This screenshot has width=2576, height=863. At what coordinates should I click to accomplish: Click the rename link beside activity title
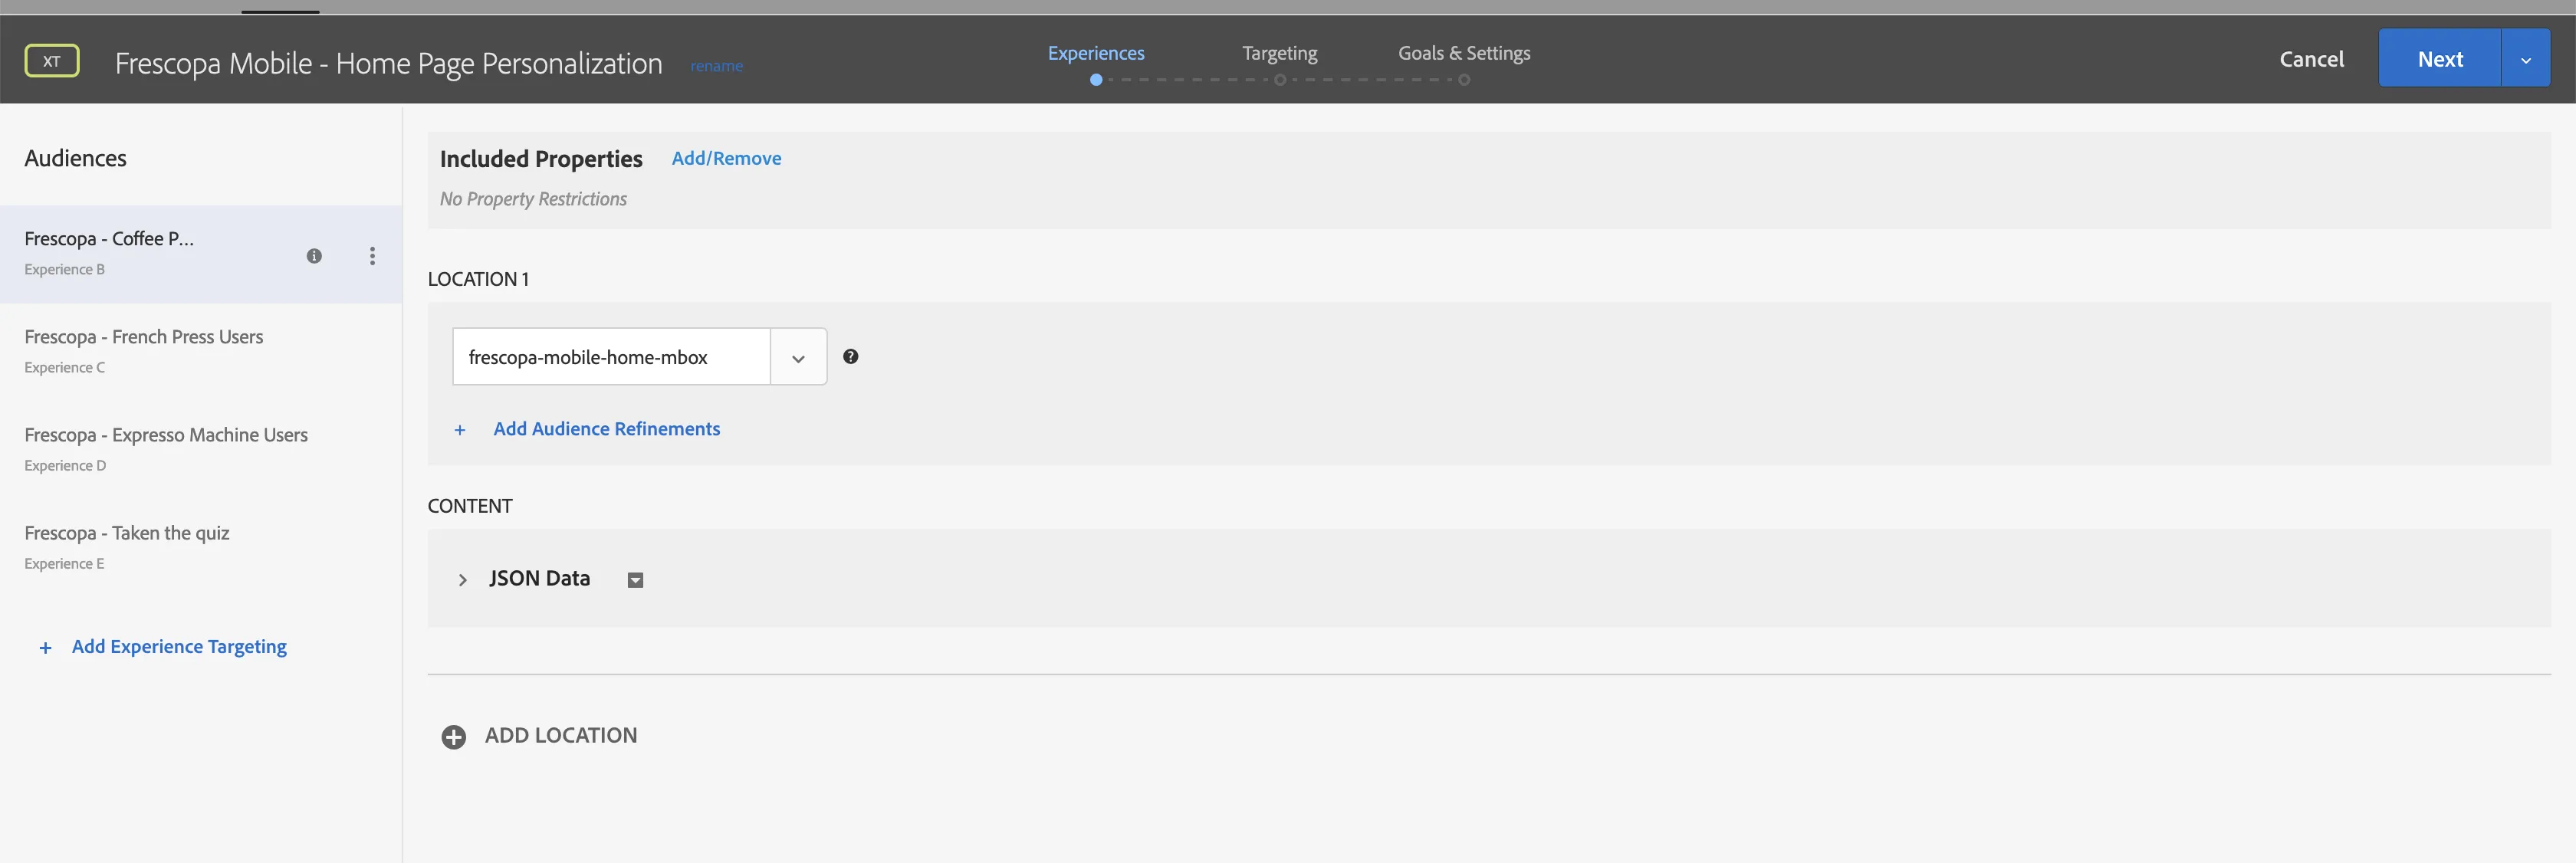click(x=716, y=66)
